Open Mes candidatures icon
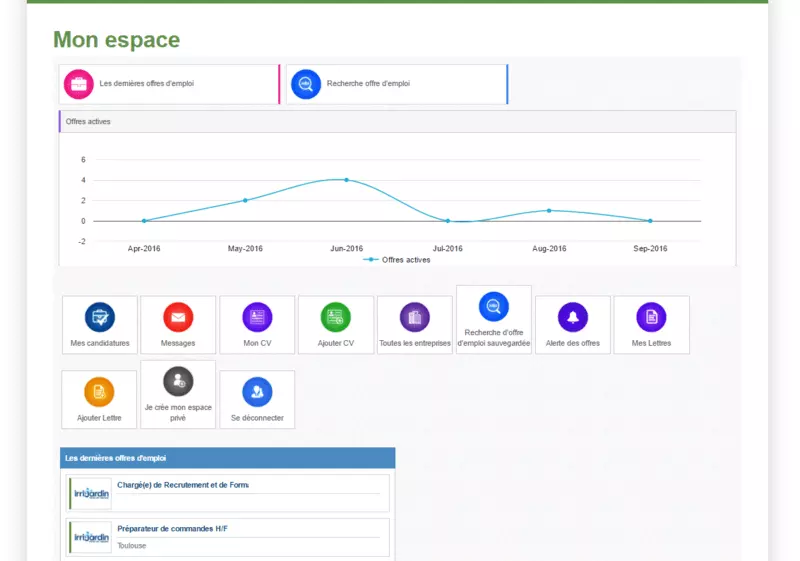This screenshot has width=800, height=561. click(100, 317)
